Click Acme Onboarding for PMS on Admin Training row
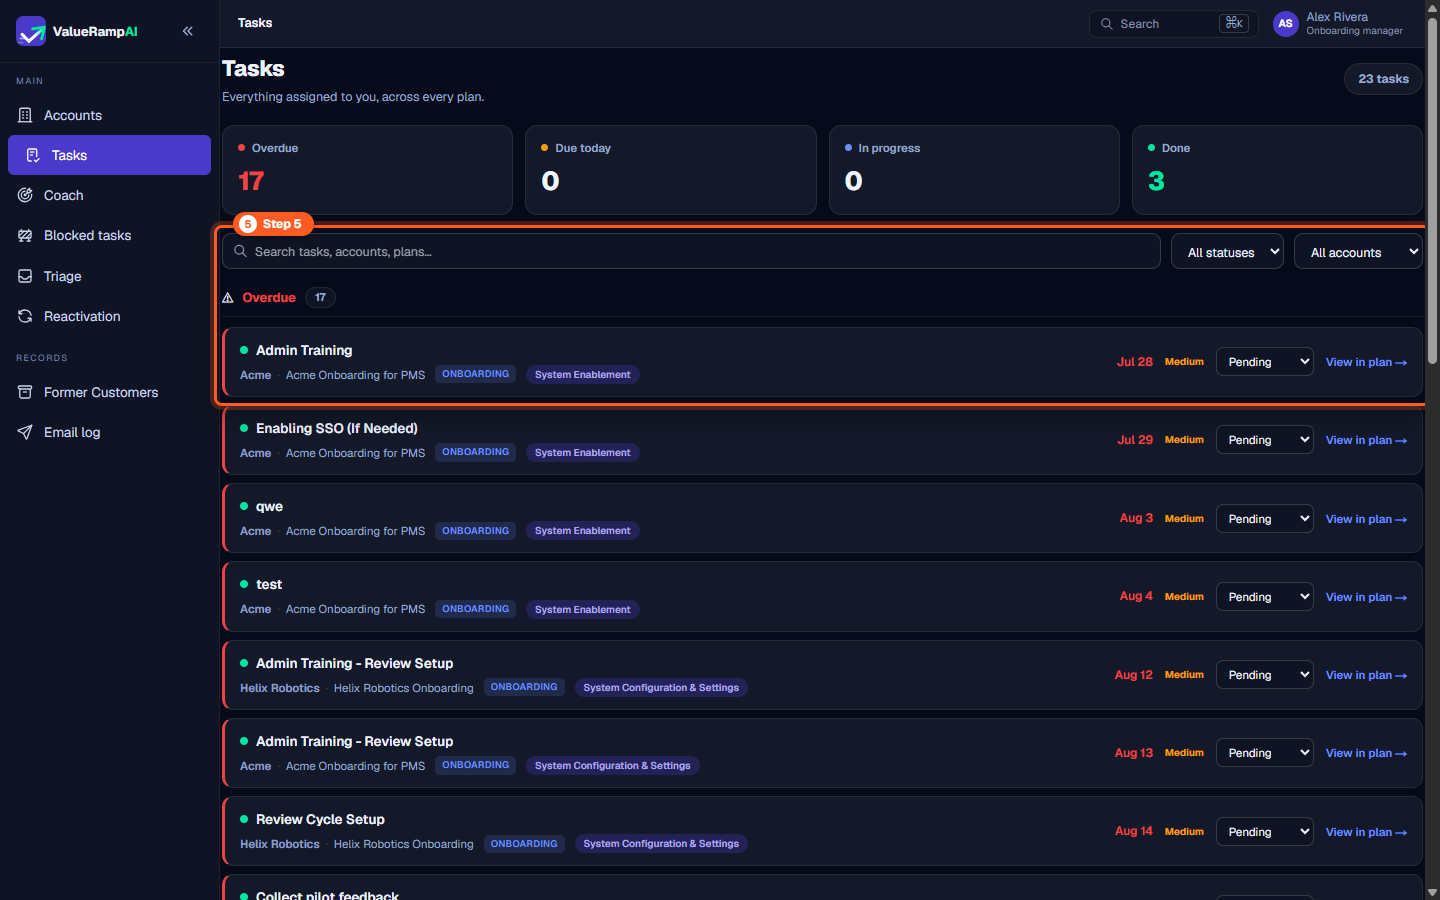 [x=355, y=375]
